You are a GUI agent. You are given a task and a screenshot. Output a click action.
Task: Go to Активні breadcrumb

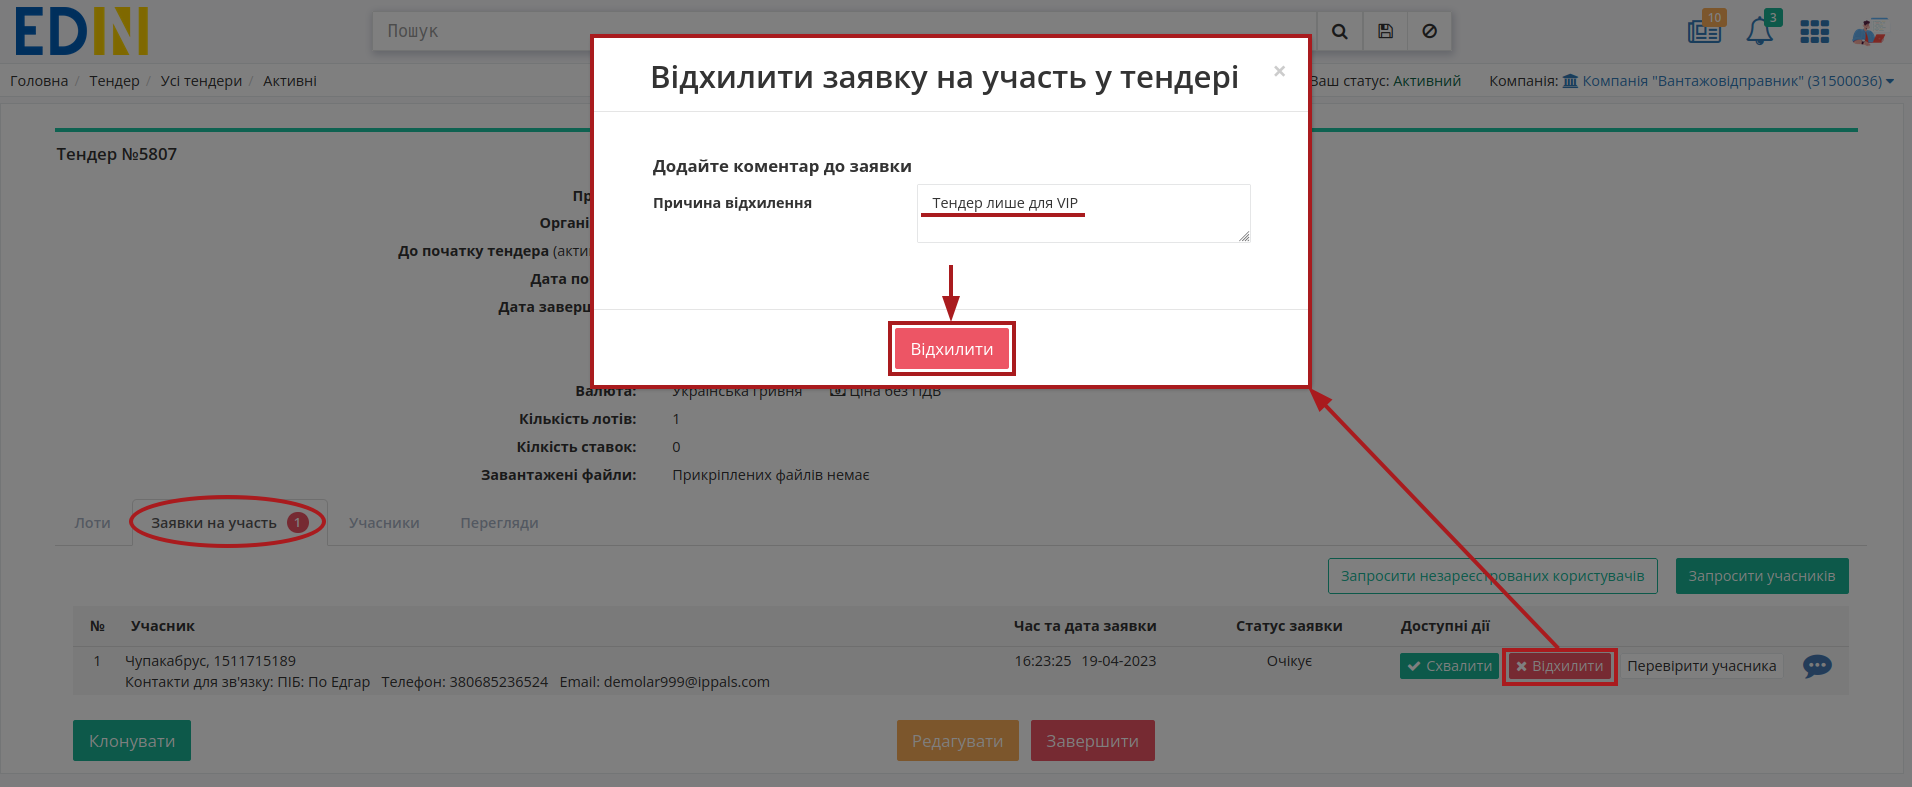(290, 81)
